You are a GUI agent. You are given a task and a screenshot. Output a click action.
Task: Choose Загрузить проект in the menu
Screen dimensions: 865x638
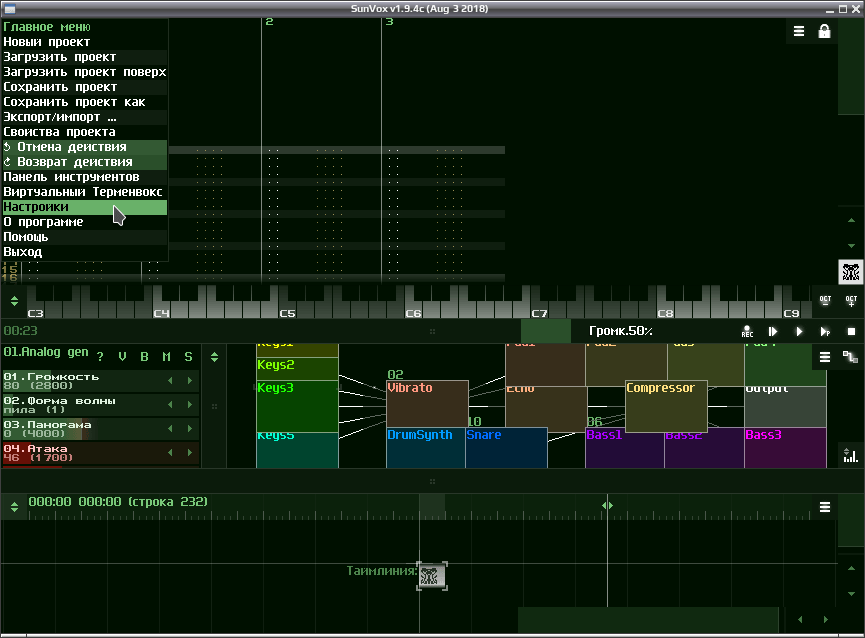click(84, 57)
